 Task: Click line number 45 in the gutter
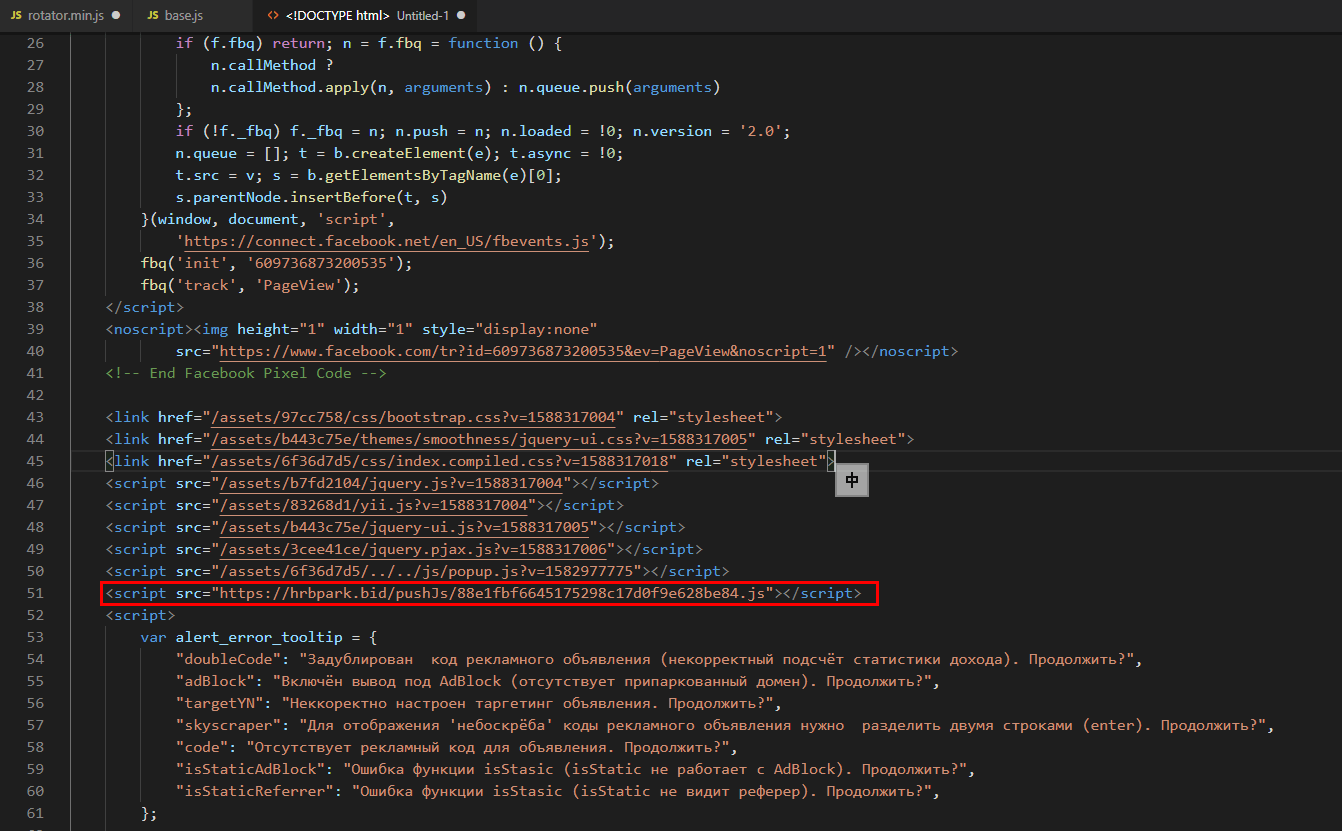coord(35,461)
